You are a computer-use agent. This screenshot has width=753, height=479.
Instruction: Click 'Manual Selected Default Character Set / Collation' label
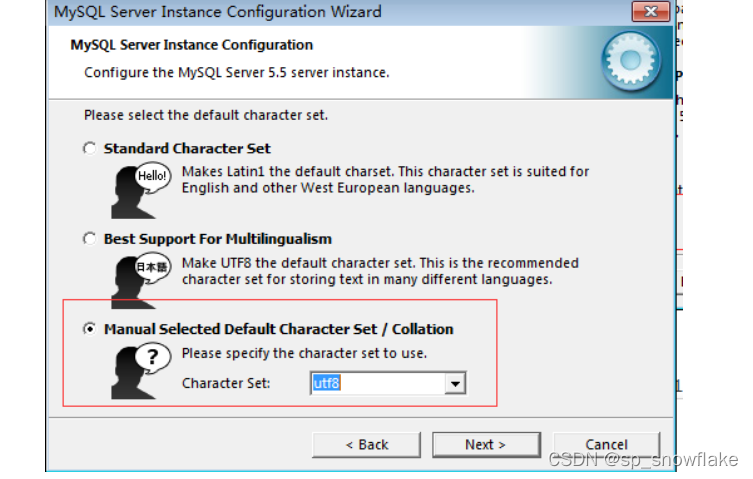(279, 329)
